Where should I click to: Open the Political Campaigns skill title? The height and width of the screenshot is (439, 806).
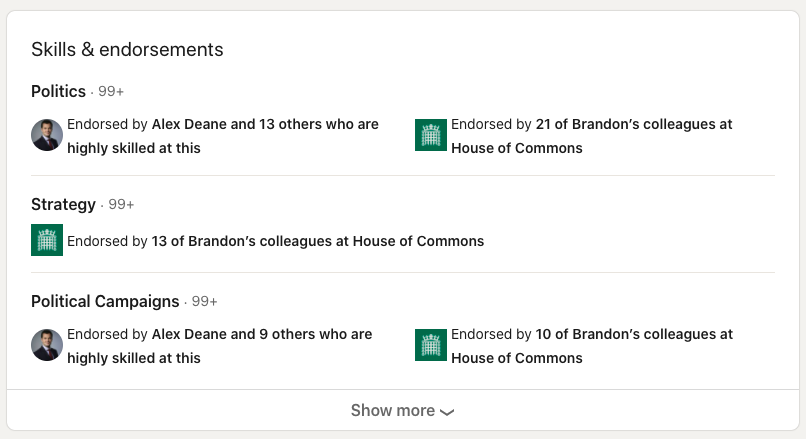pos(105,301)
